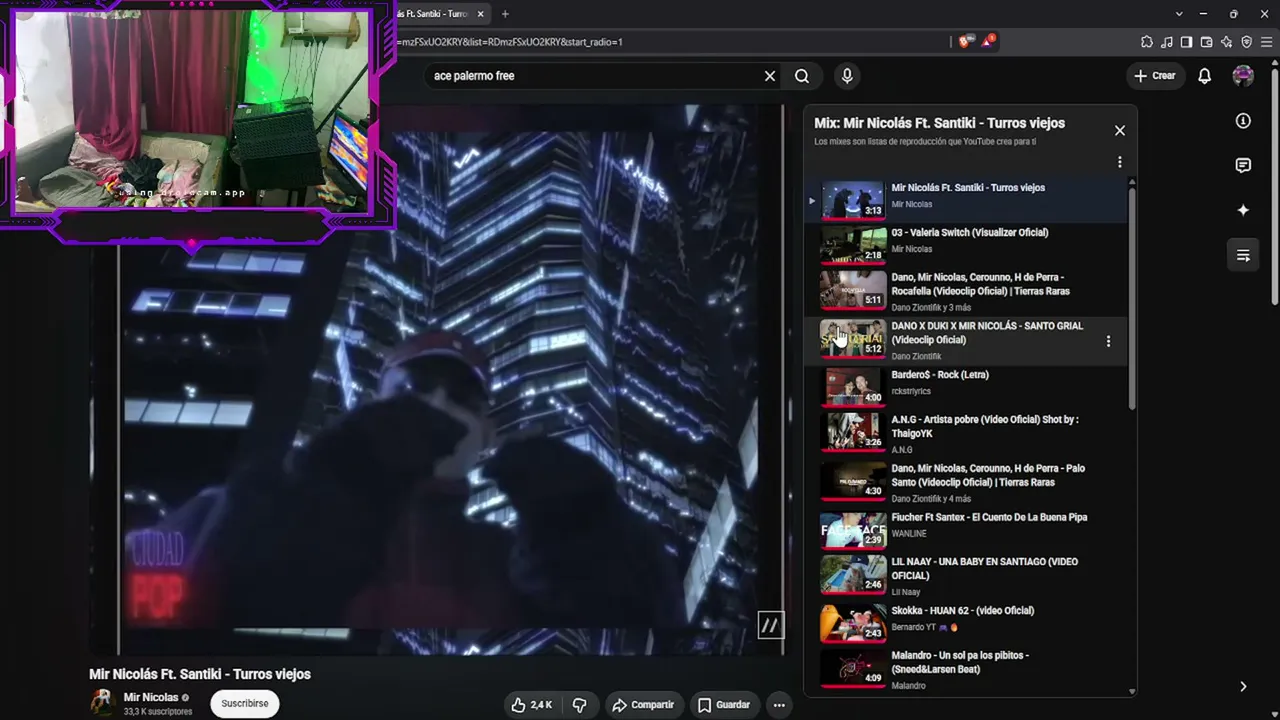Expand the right sidebar chevron at bottom
Image resolution: width=1280 pixels, height=720 pixels.
point(1243,687)
